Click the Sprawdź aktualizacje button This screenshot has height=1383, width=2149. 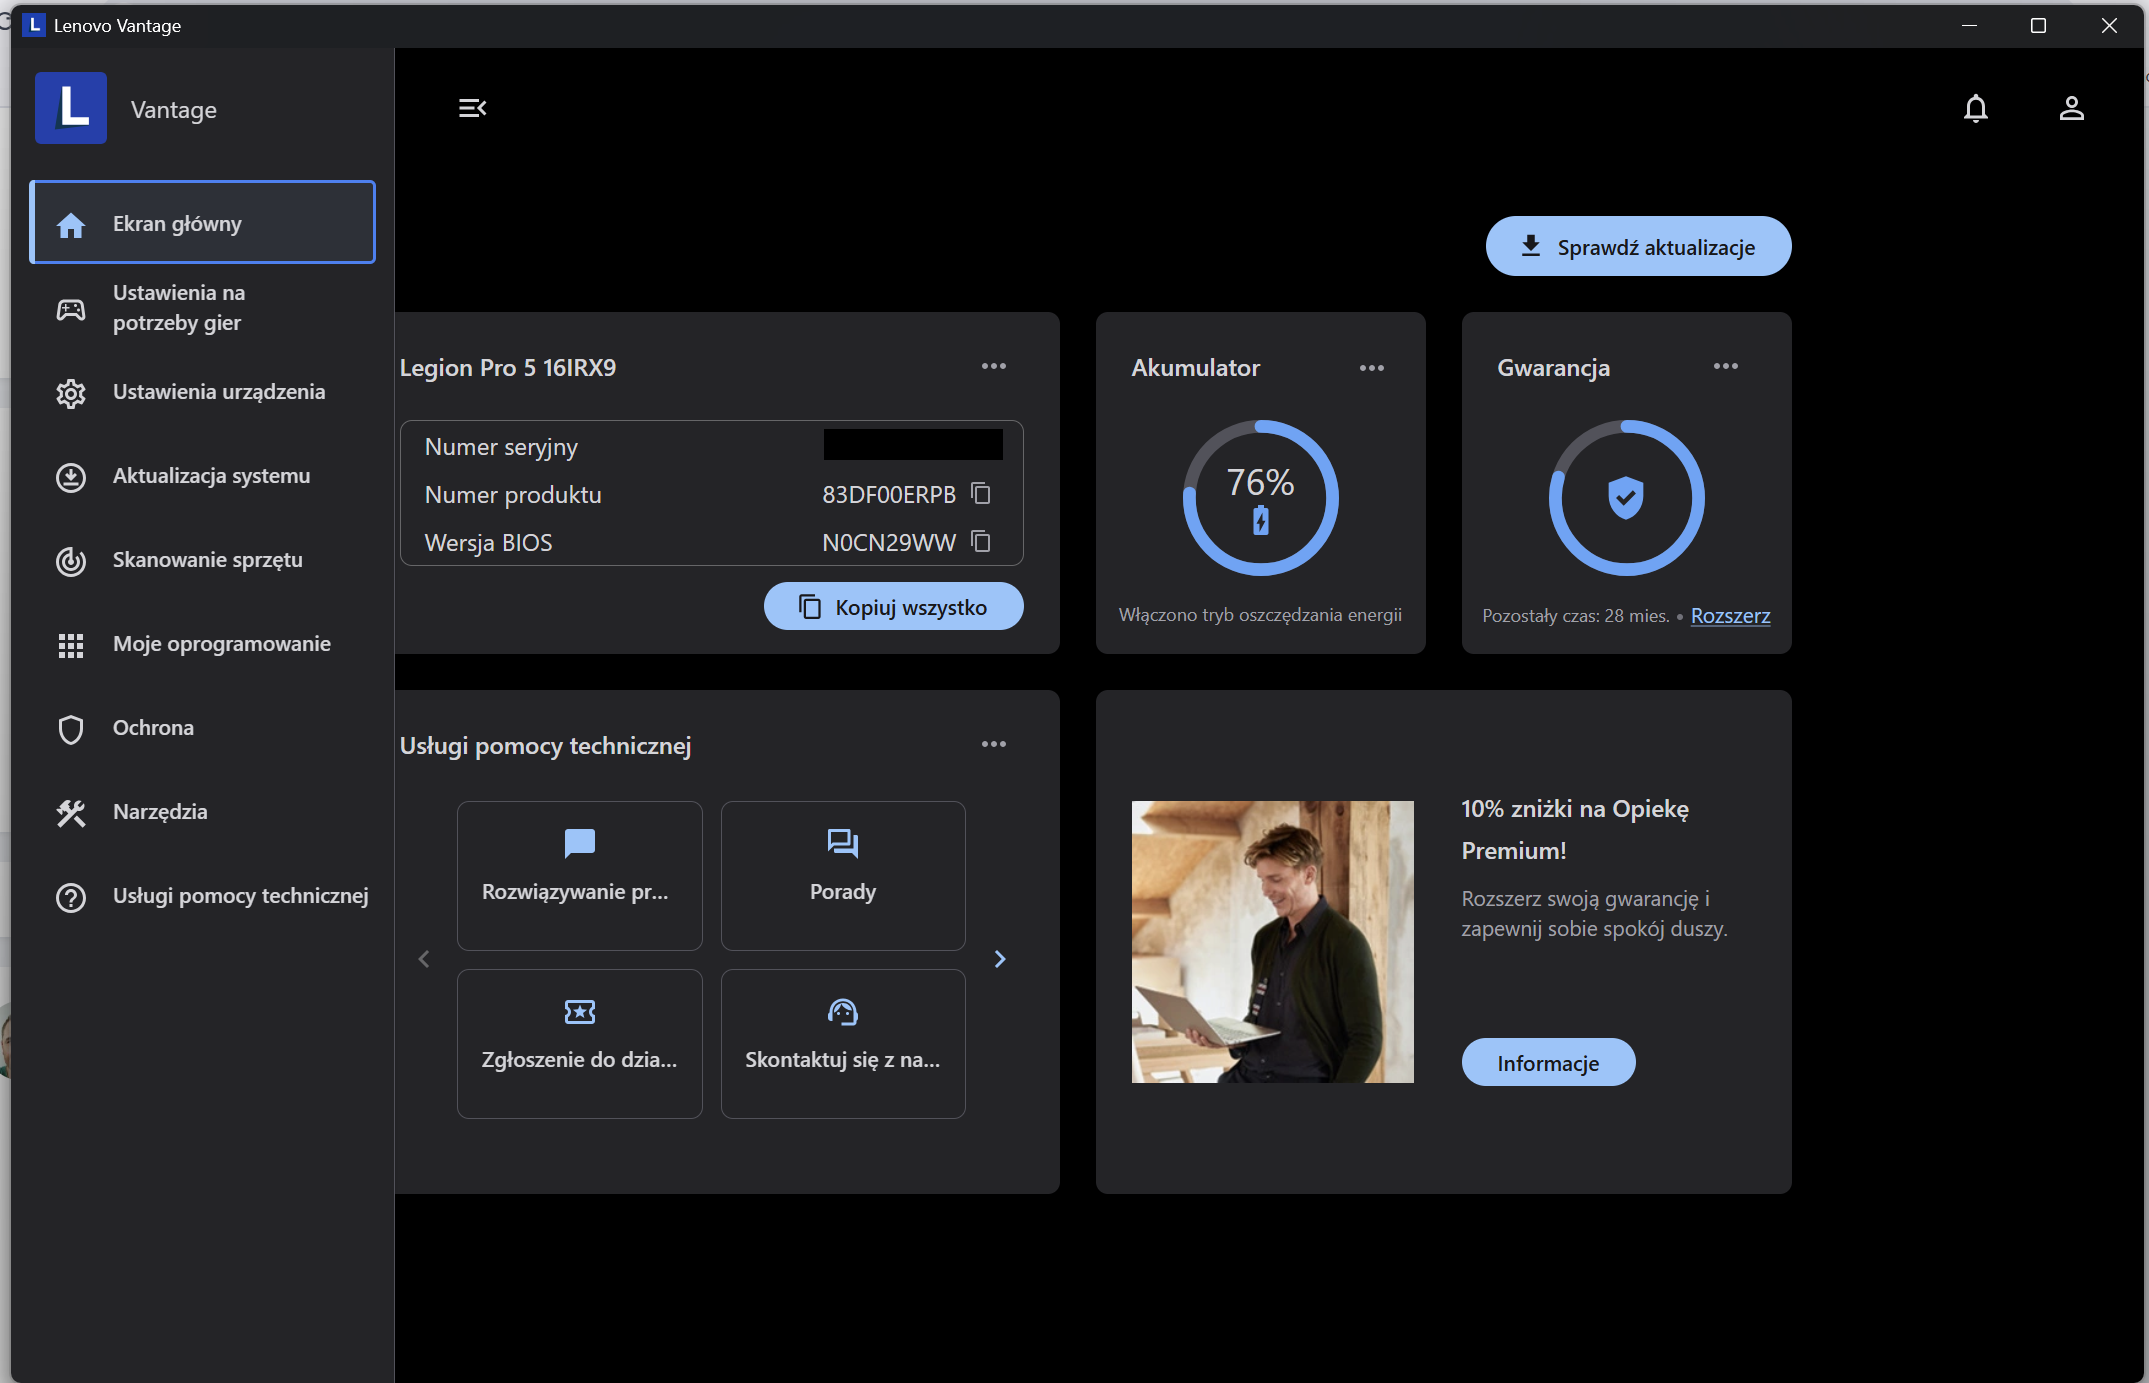click(1638, 247)
